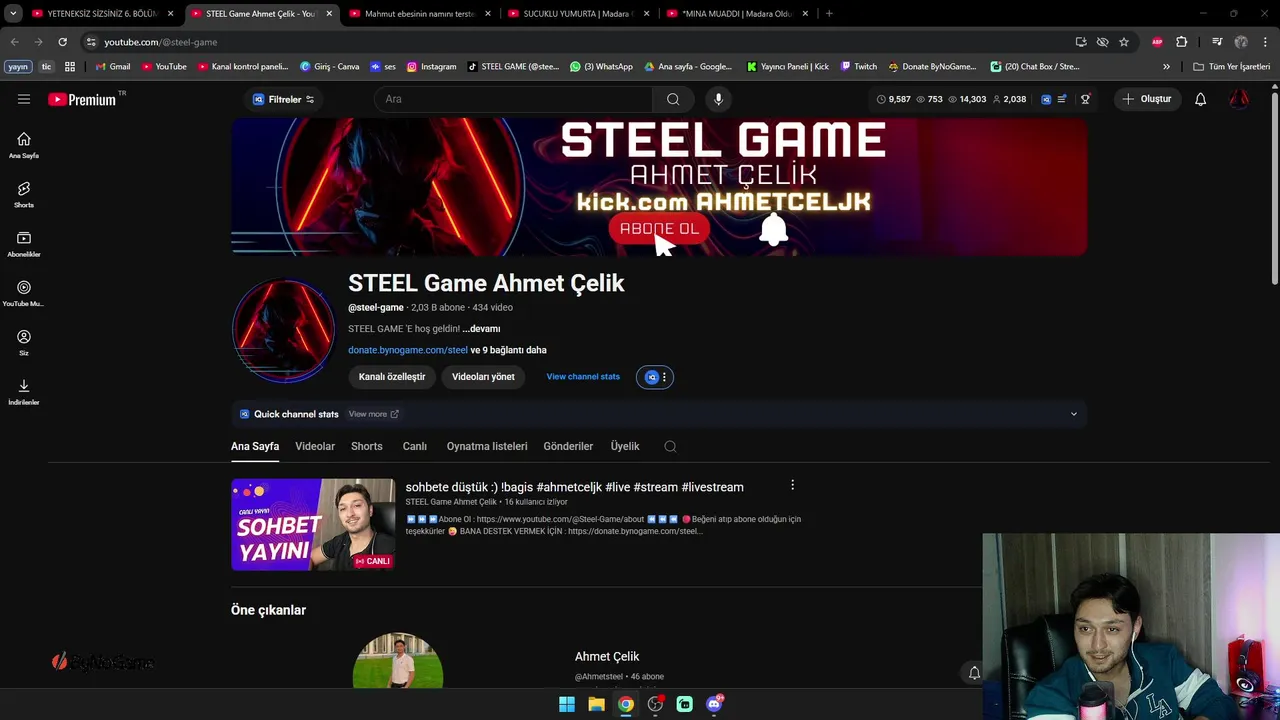The height and width of the screenshot is (720, 1280).
Task: Switch to the channel Shorts tab
Action: pos(367,446)
